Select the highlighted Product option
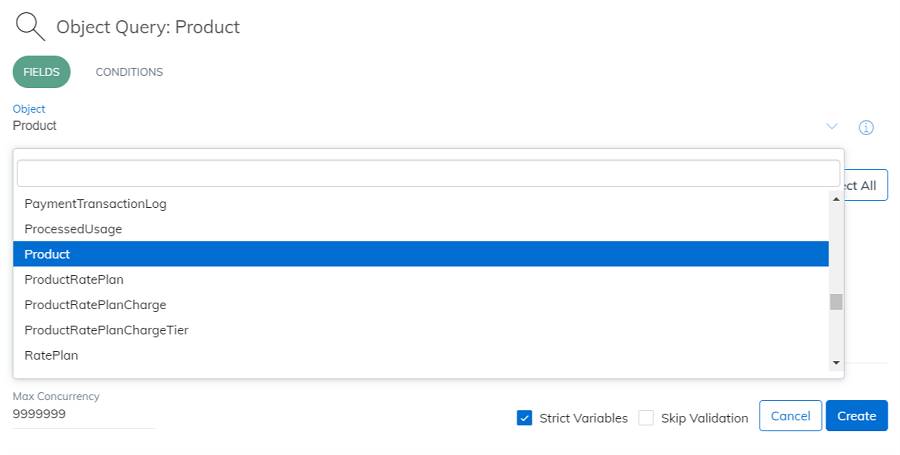 point(421,254)
